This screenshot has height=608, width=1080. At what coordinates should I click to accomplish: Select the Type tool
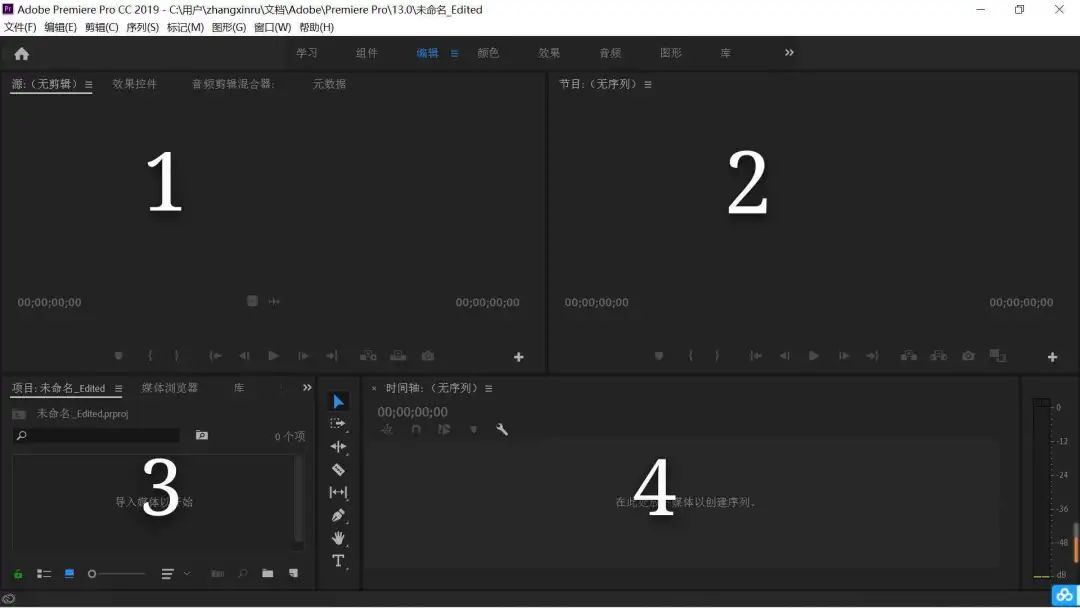point(338,561)
